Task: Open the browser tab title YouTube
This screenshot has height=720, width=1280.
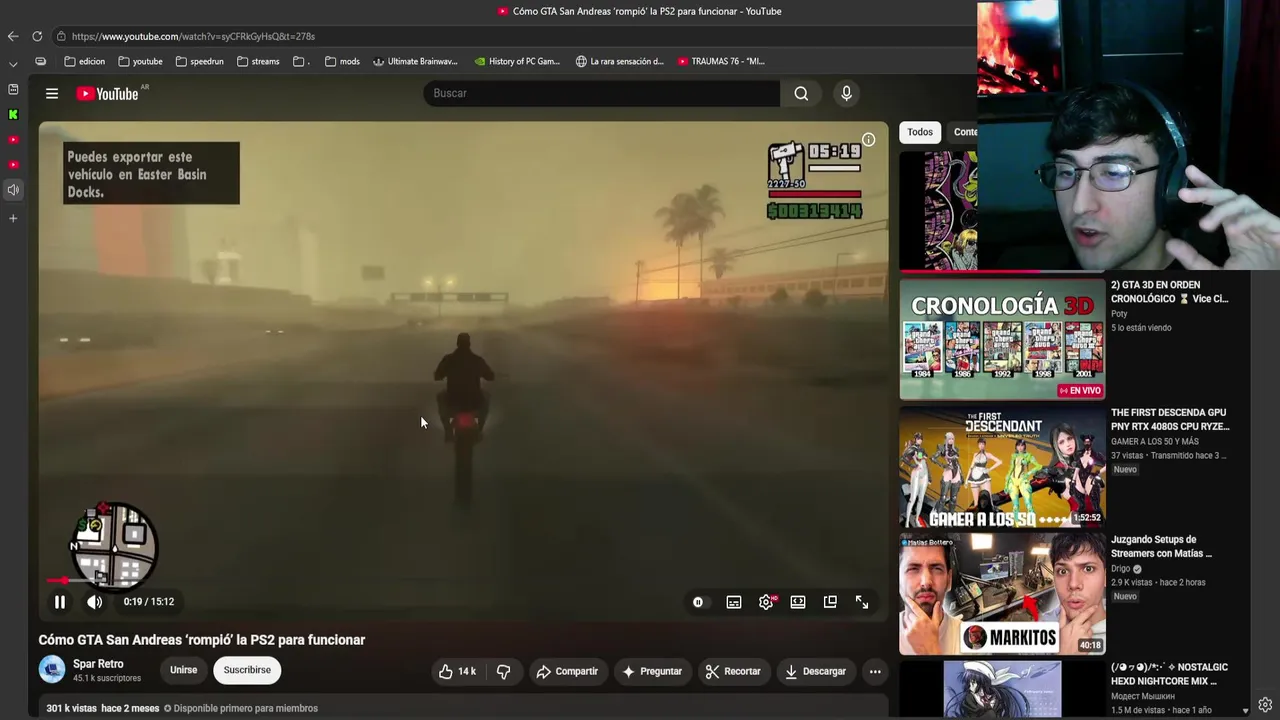Action: [640, 11]
